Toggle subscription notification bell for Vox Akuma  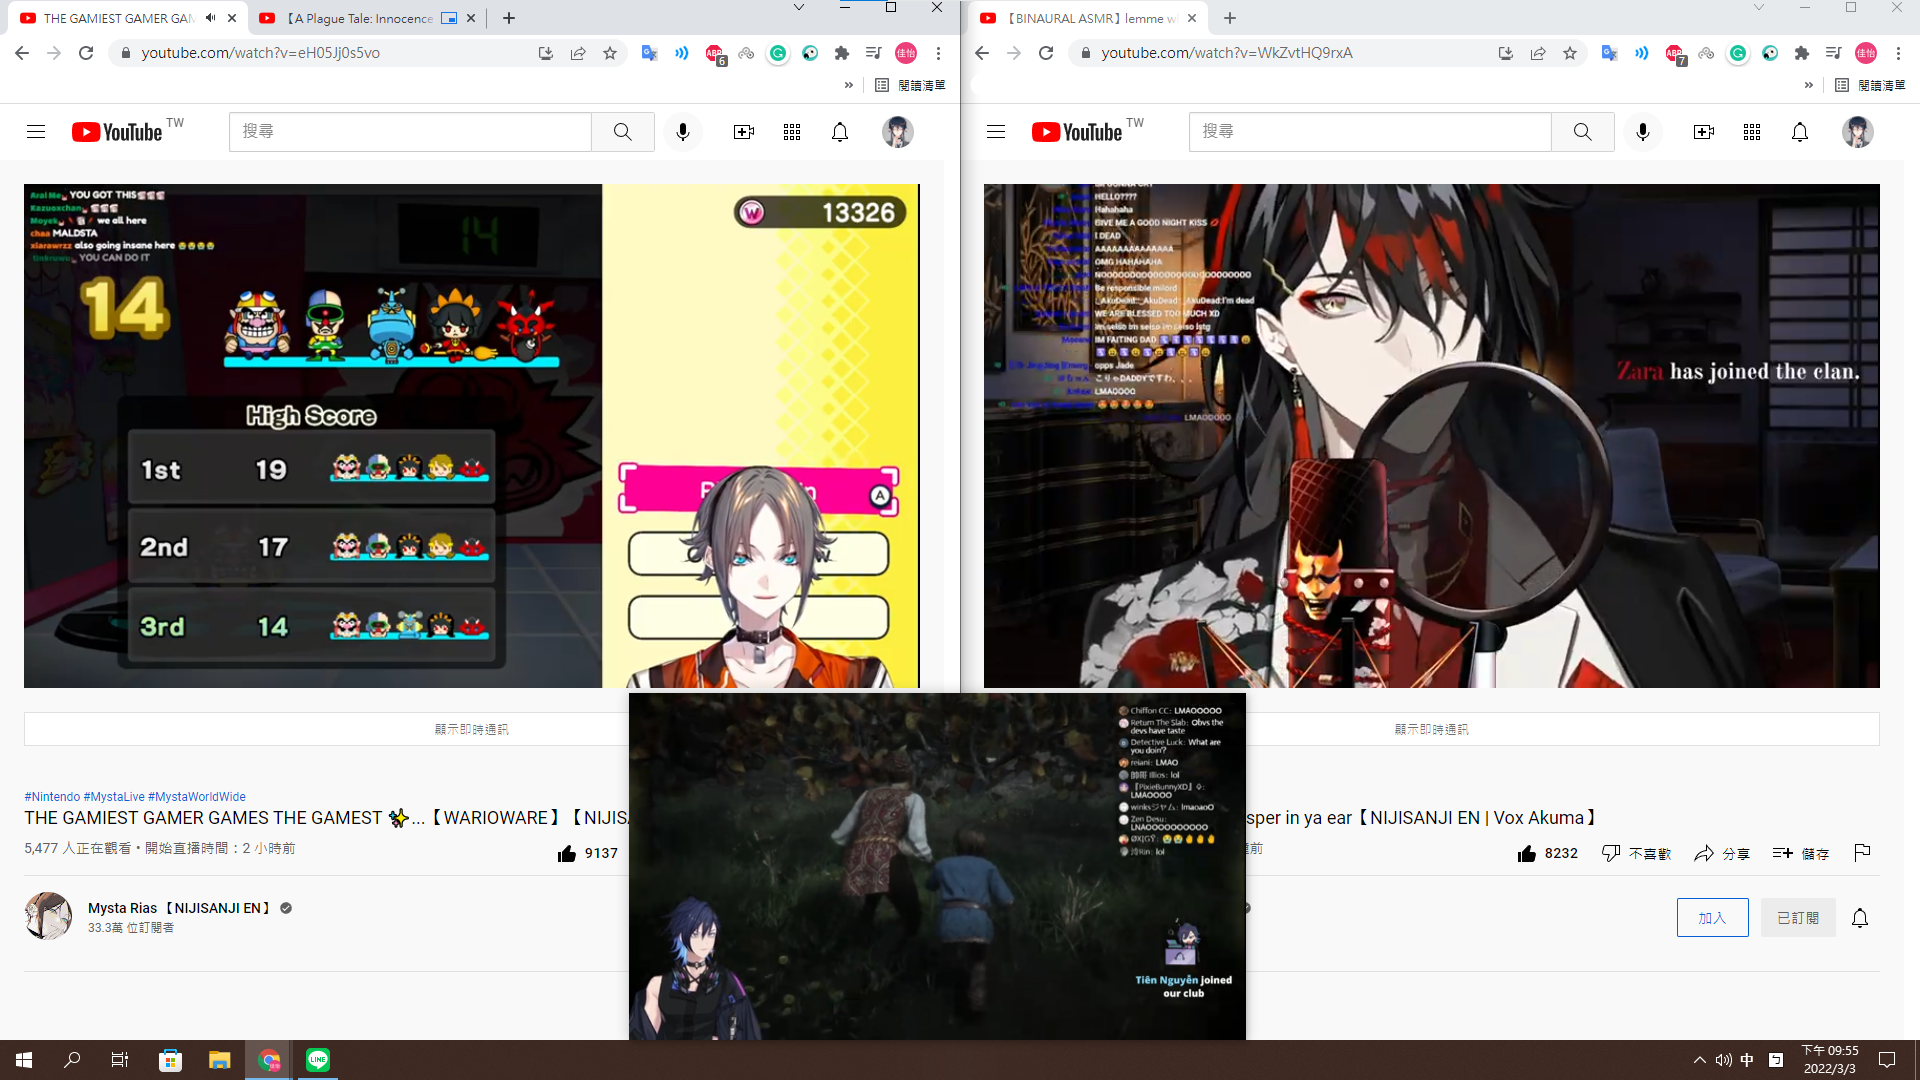(1860, 918)
